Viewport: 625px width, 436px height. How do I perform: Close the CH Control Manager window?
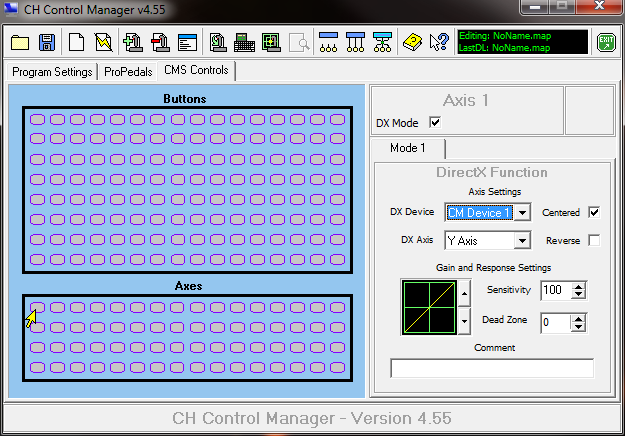(599, 6)
